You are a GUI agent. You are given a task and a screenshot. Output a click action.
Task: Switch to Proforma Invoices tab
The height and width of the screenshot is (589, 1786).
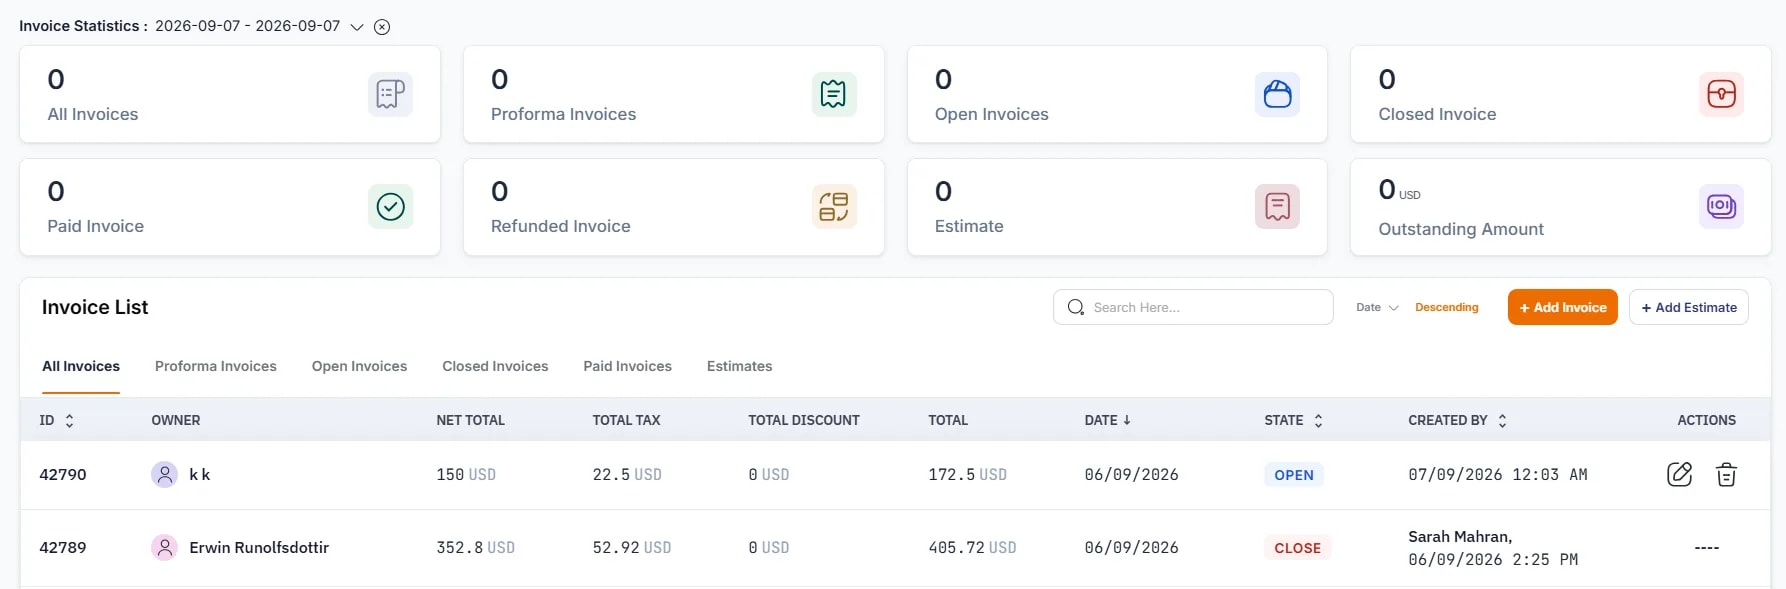coord(216,366)
